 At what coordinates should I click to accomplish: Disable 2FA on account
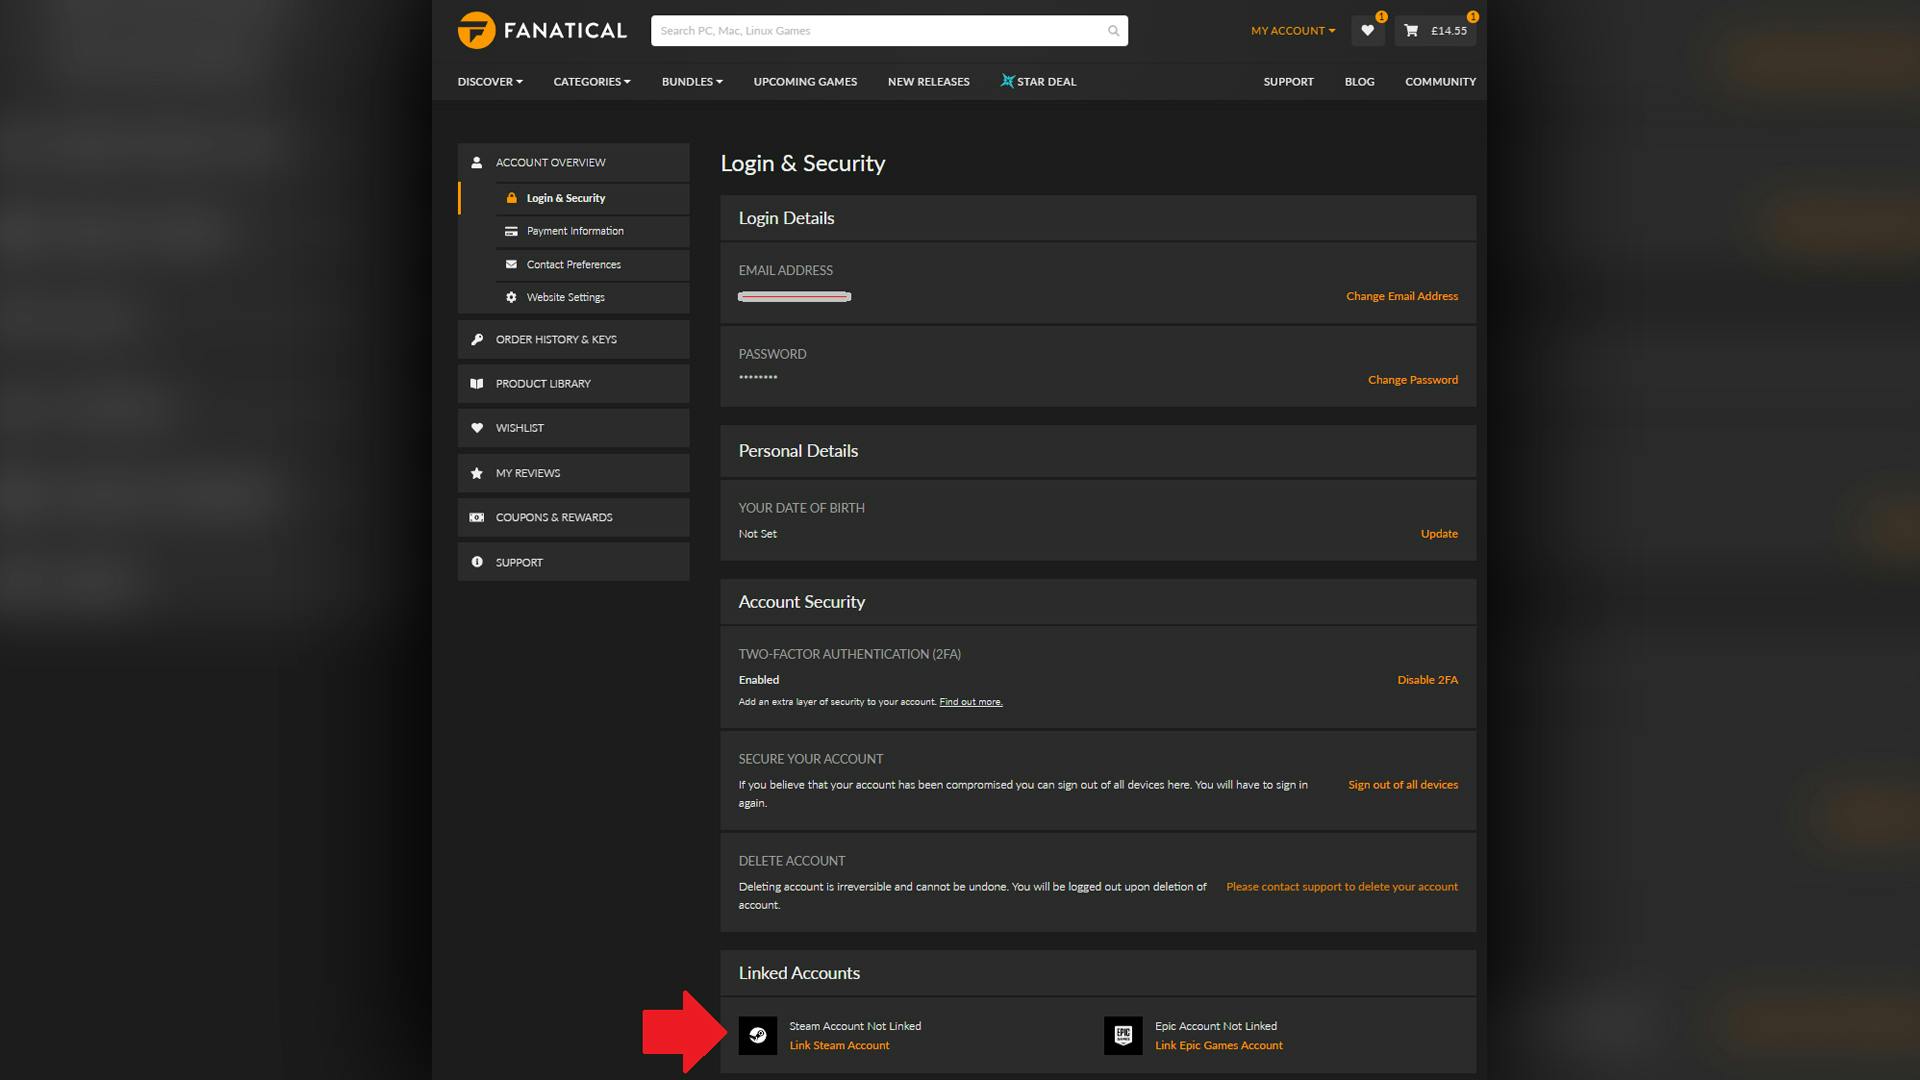click(1427, 680)
